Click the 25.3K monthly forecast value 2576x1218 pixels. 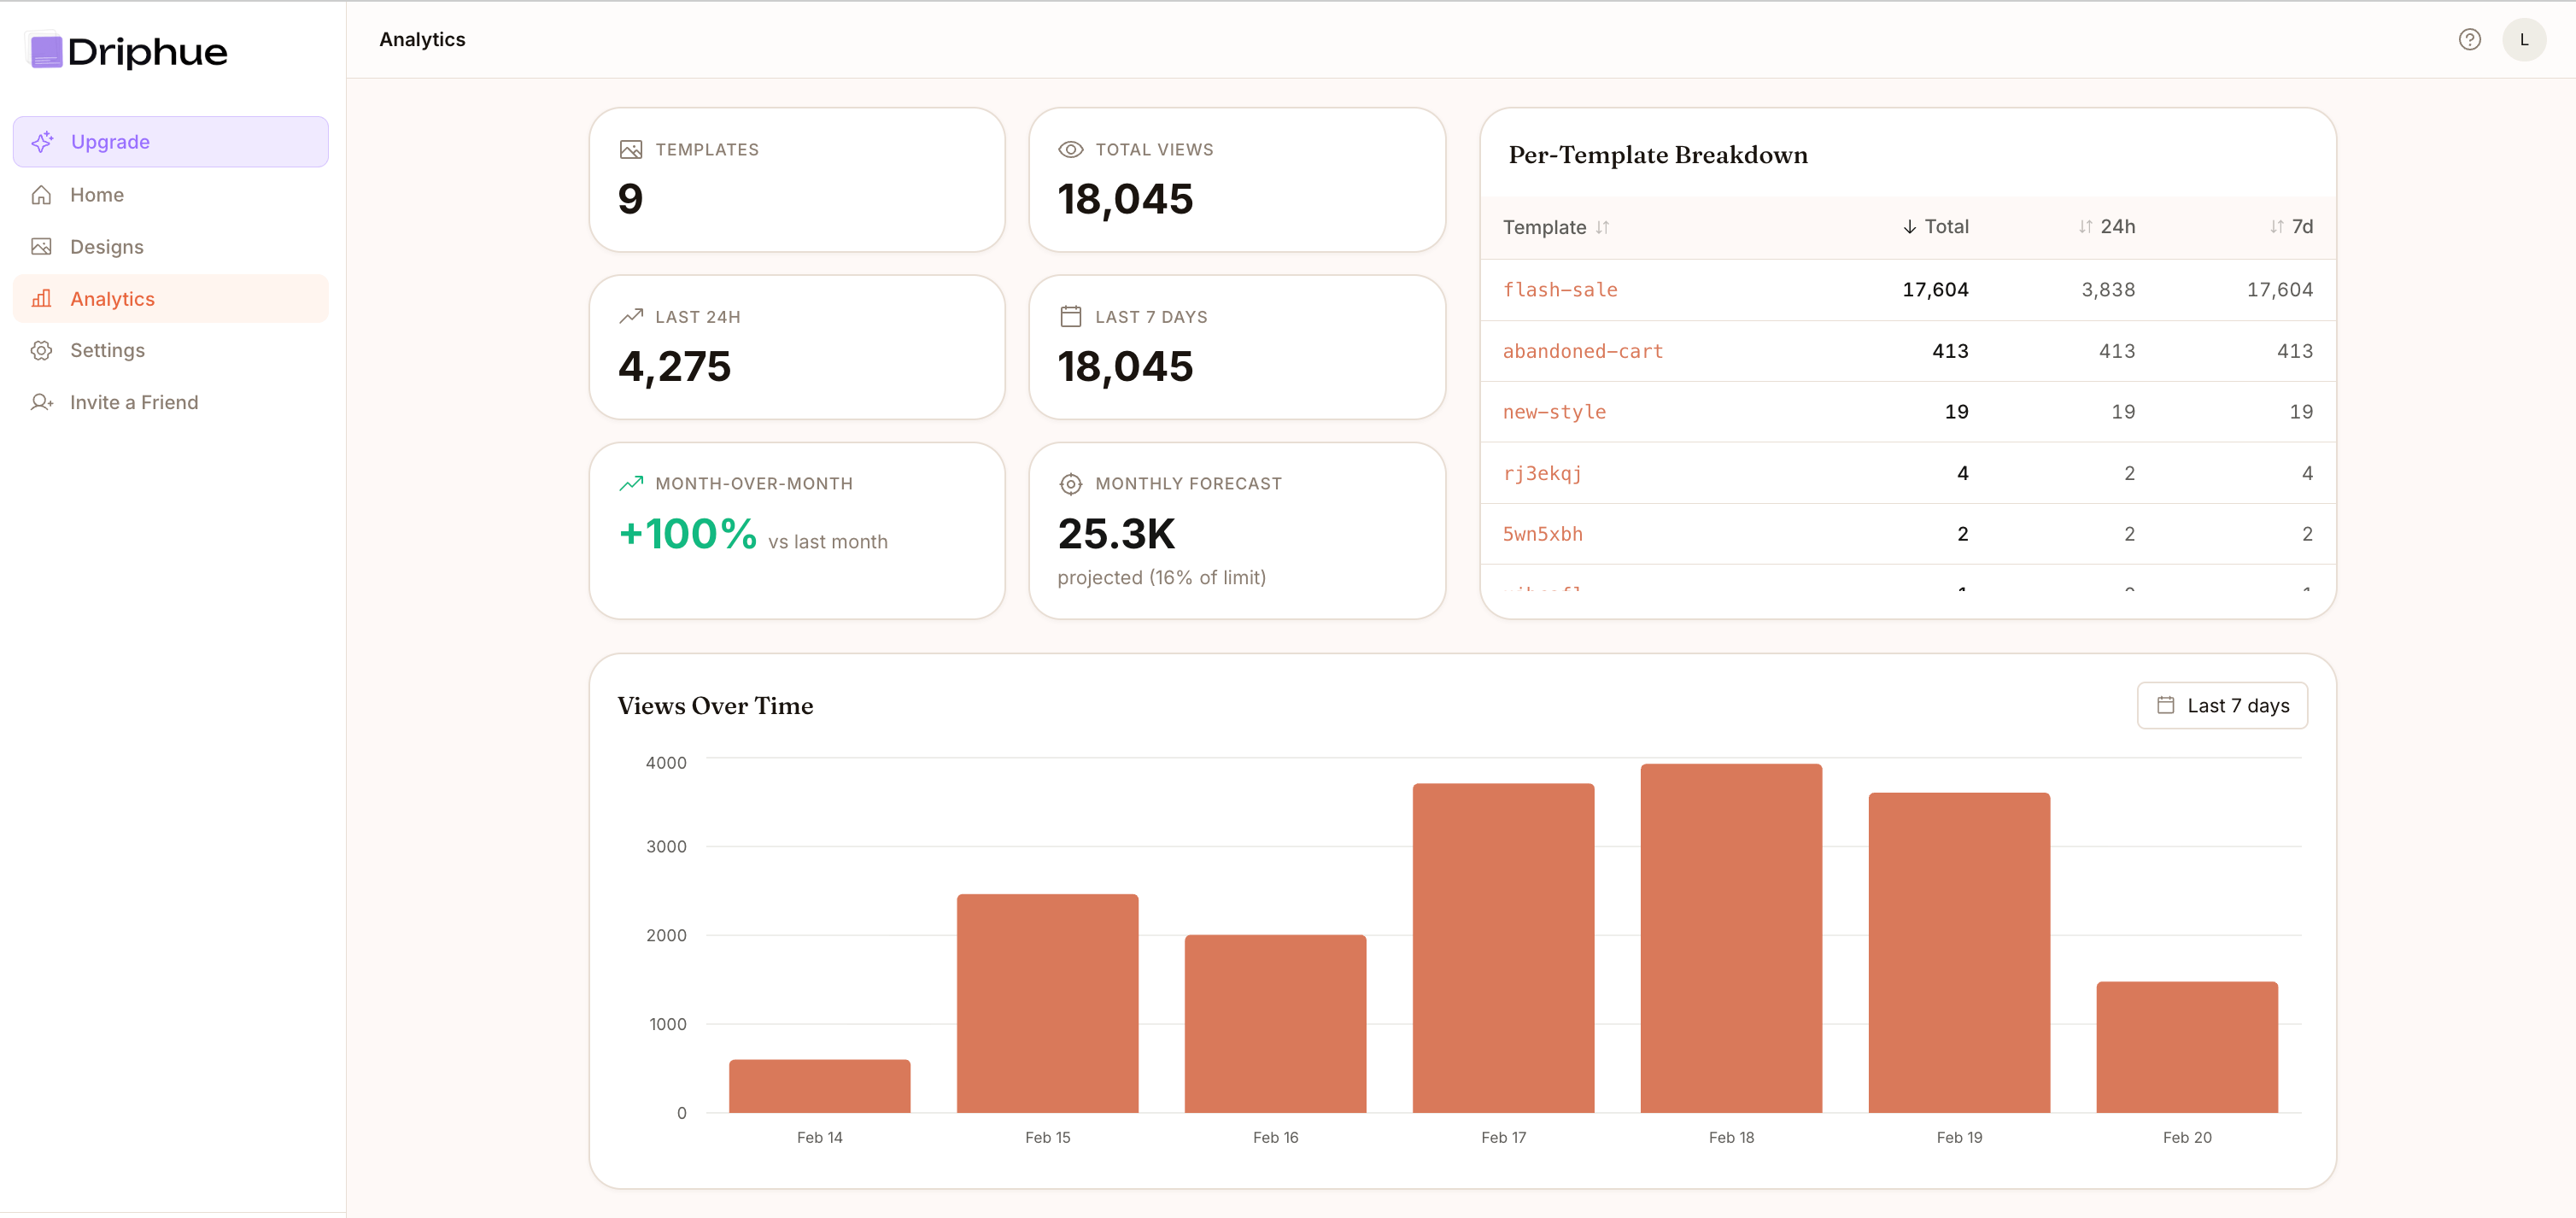[1117, 534]
